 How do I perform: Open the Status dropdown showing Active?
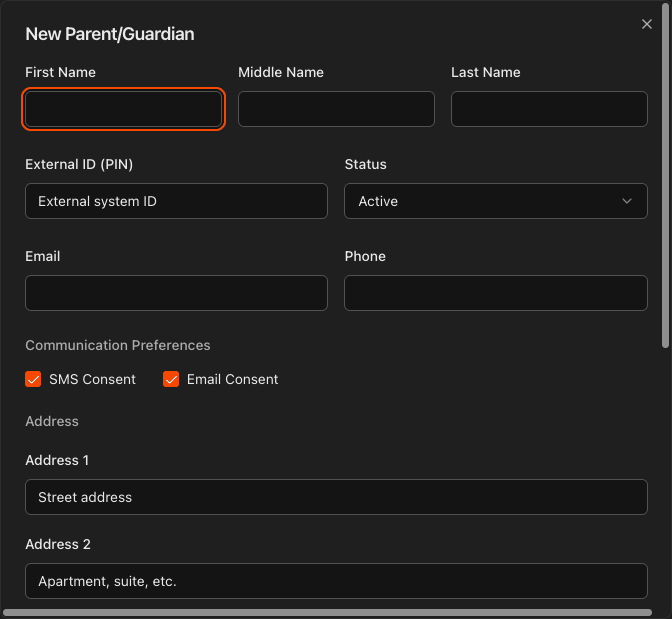click(x=495, y=201)
